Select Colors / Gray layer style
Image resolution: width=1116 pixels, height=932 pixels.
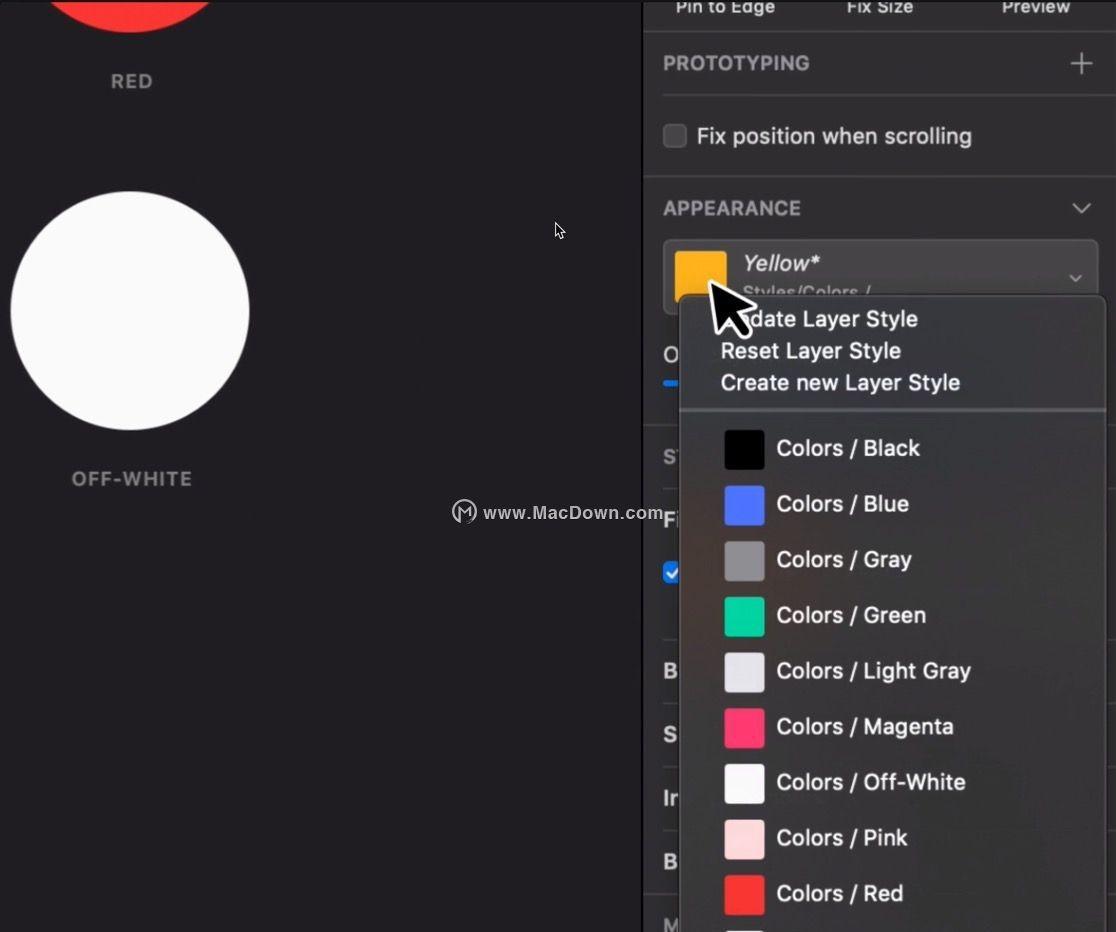click(x=893, y=560)
